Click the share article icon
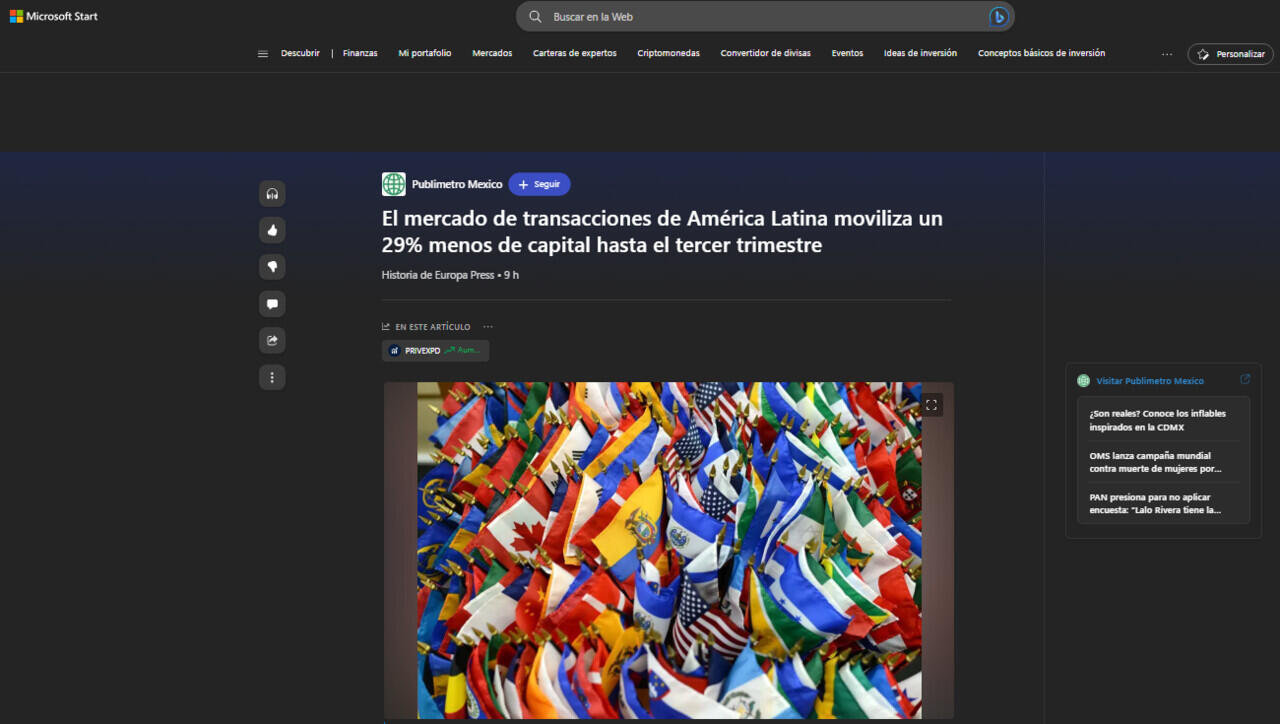Viewport: 1280px width, 724px height. tap(272, 341)
